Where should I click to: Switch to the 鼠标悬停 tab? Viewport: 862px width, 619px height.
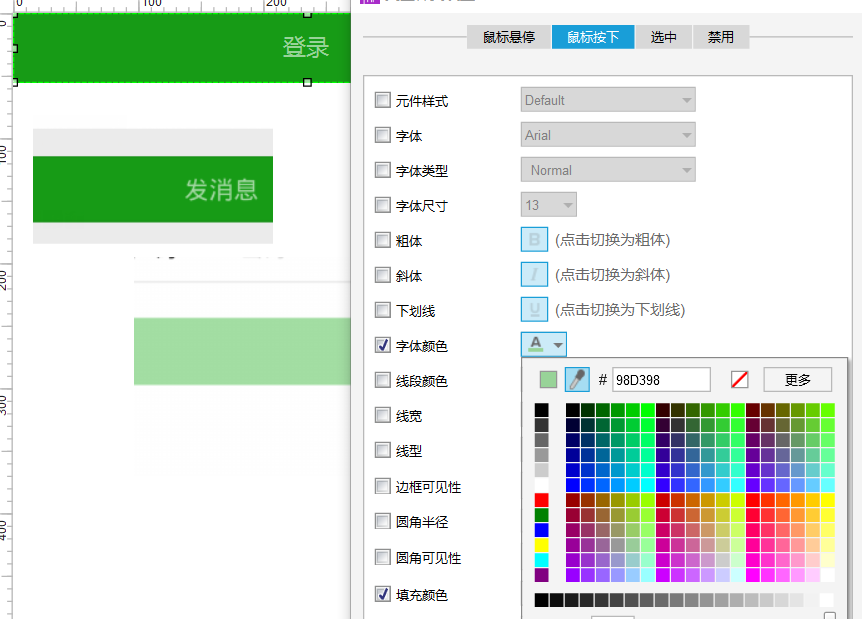click(x=509, y=37)
